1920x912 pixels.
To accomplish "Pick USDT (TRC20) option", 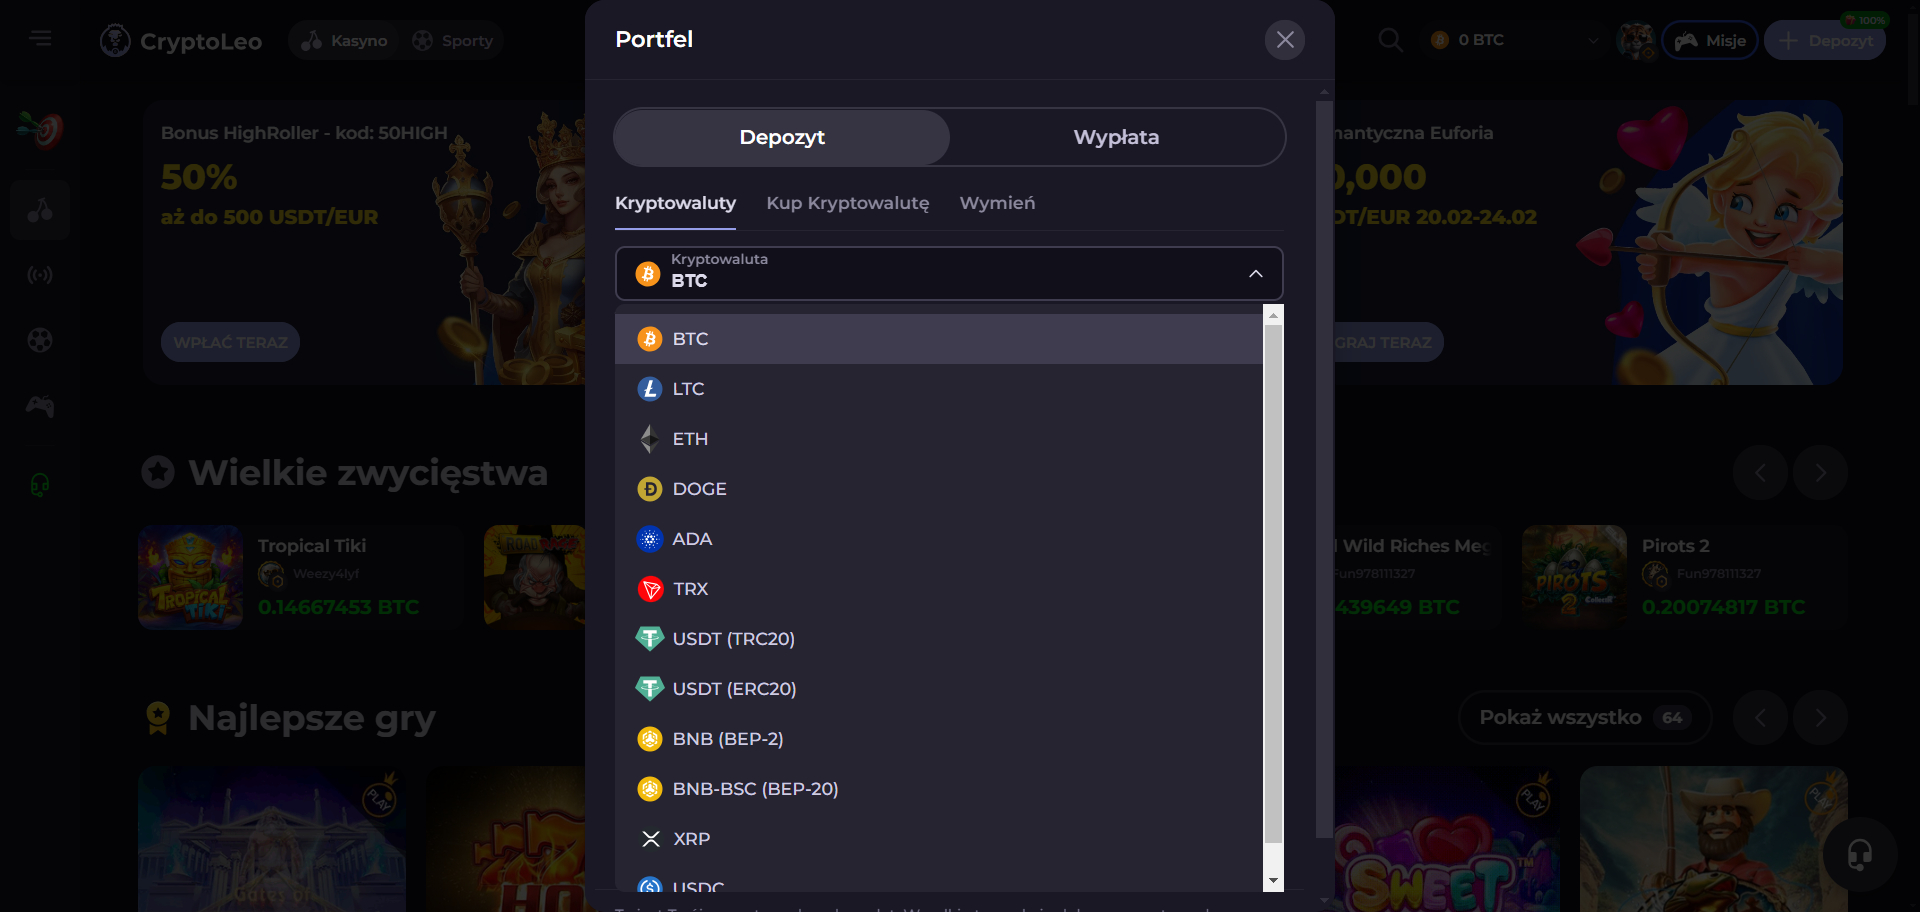I will (733, 639).
